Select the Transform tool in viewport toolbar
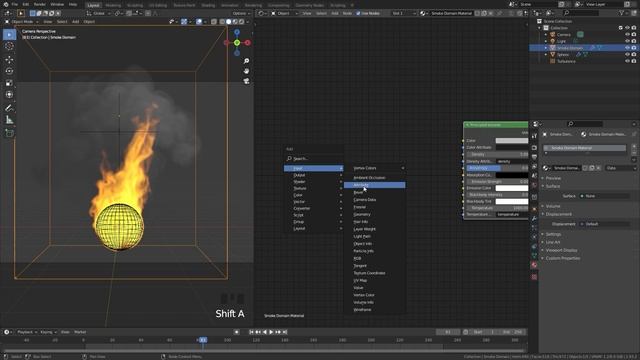Screen dimensions: 640x360 (9, 95)
